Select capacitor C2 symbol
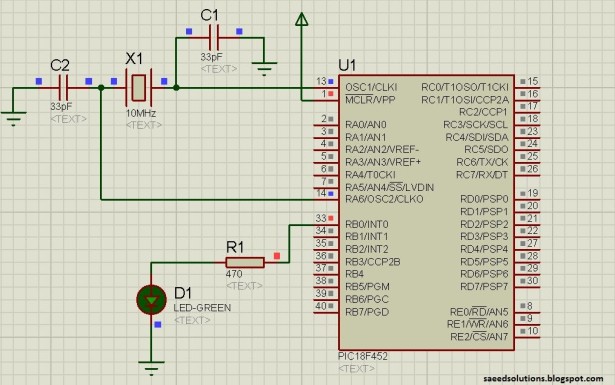The image size is (615, 385). 63,88
